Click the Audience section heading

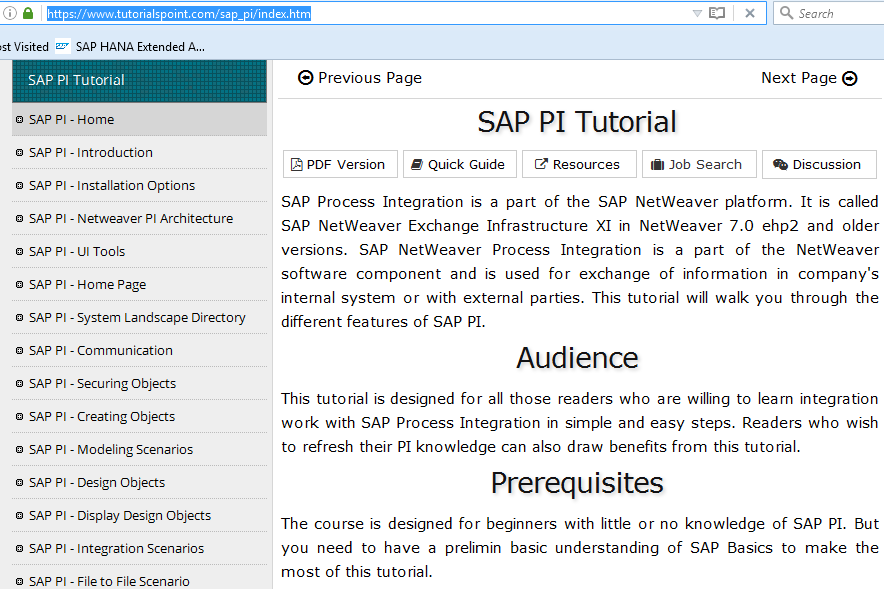pos(577,358)
